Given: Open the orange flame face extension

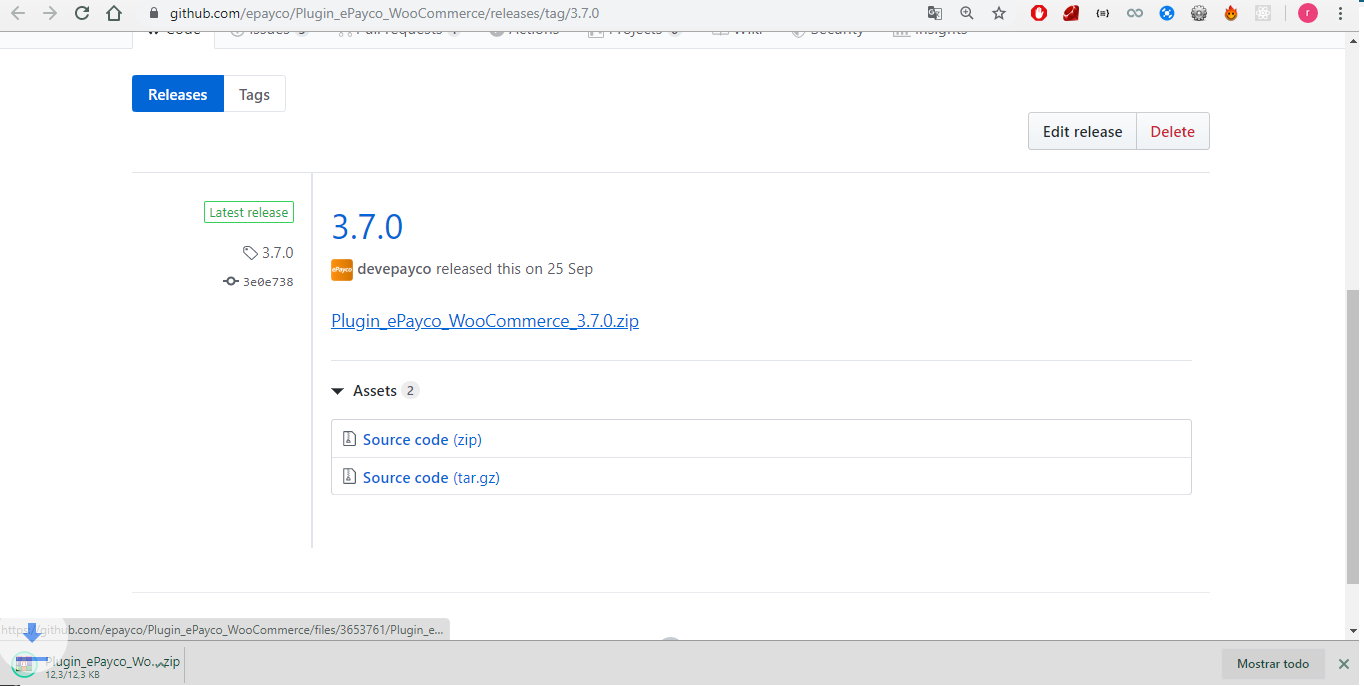Looking at the screenshot, I should (1231, 13).
